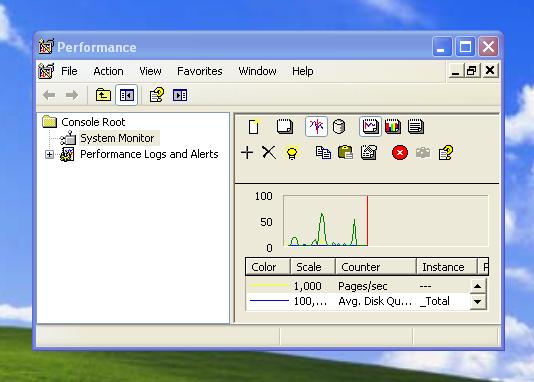The height and width of the screenshot is (382, 534).
Task: Open the File menu
Action: coord(69,71)
